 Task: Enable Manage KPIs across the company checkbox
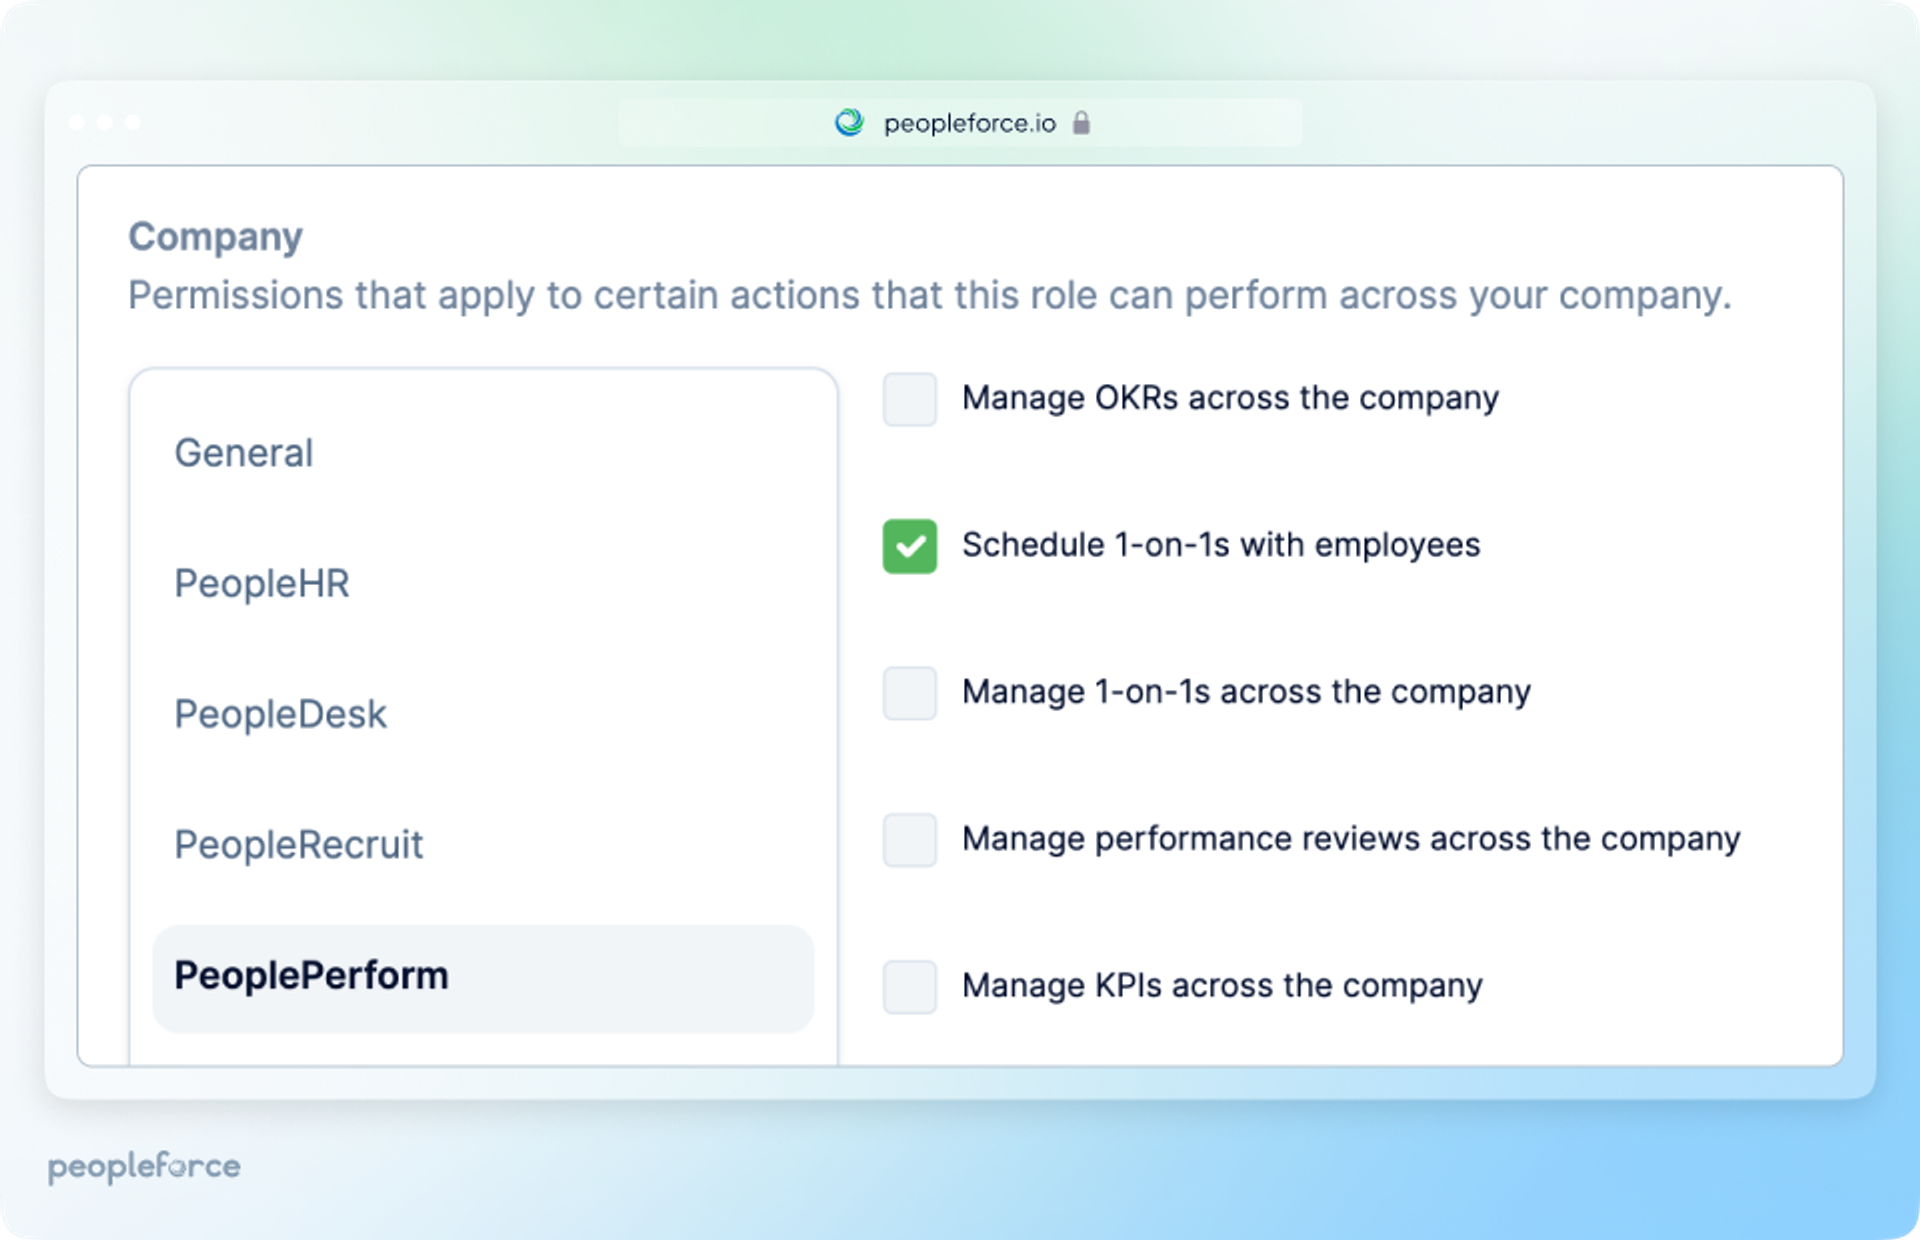(x=909, y=987)
